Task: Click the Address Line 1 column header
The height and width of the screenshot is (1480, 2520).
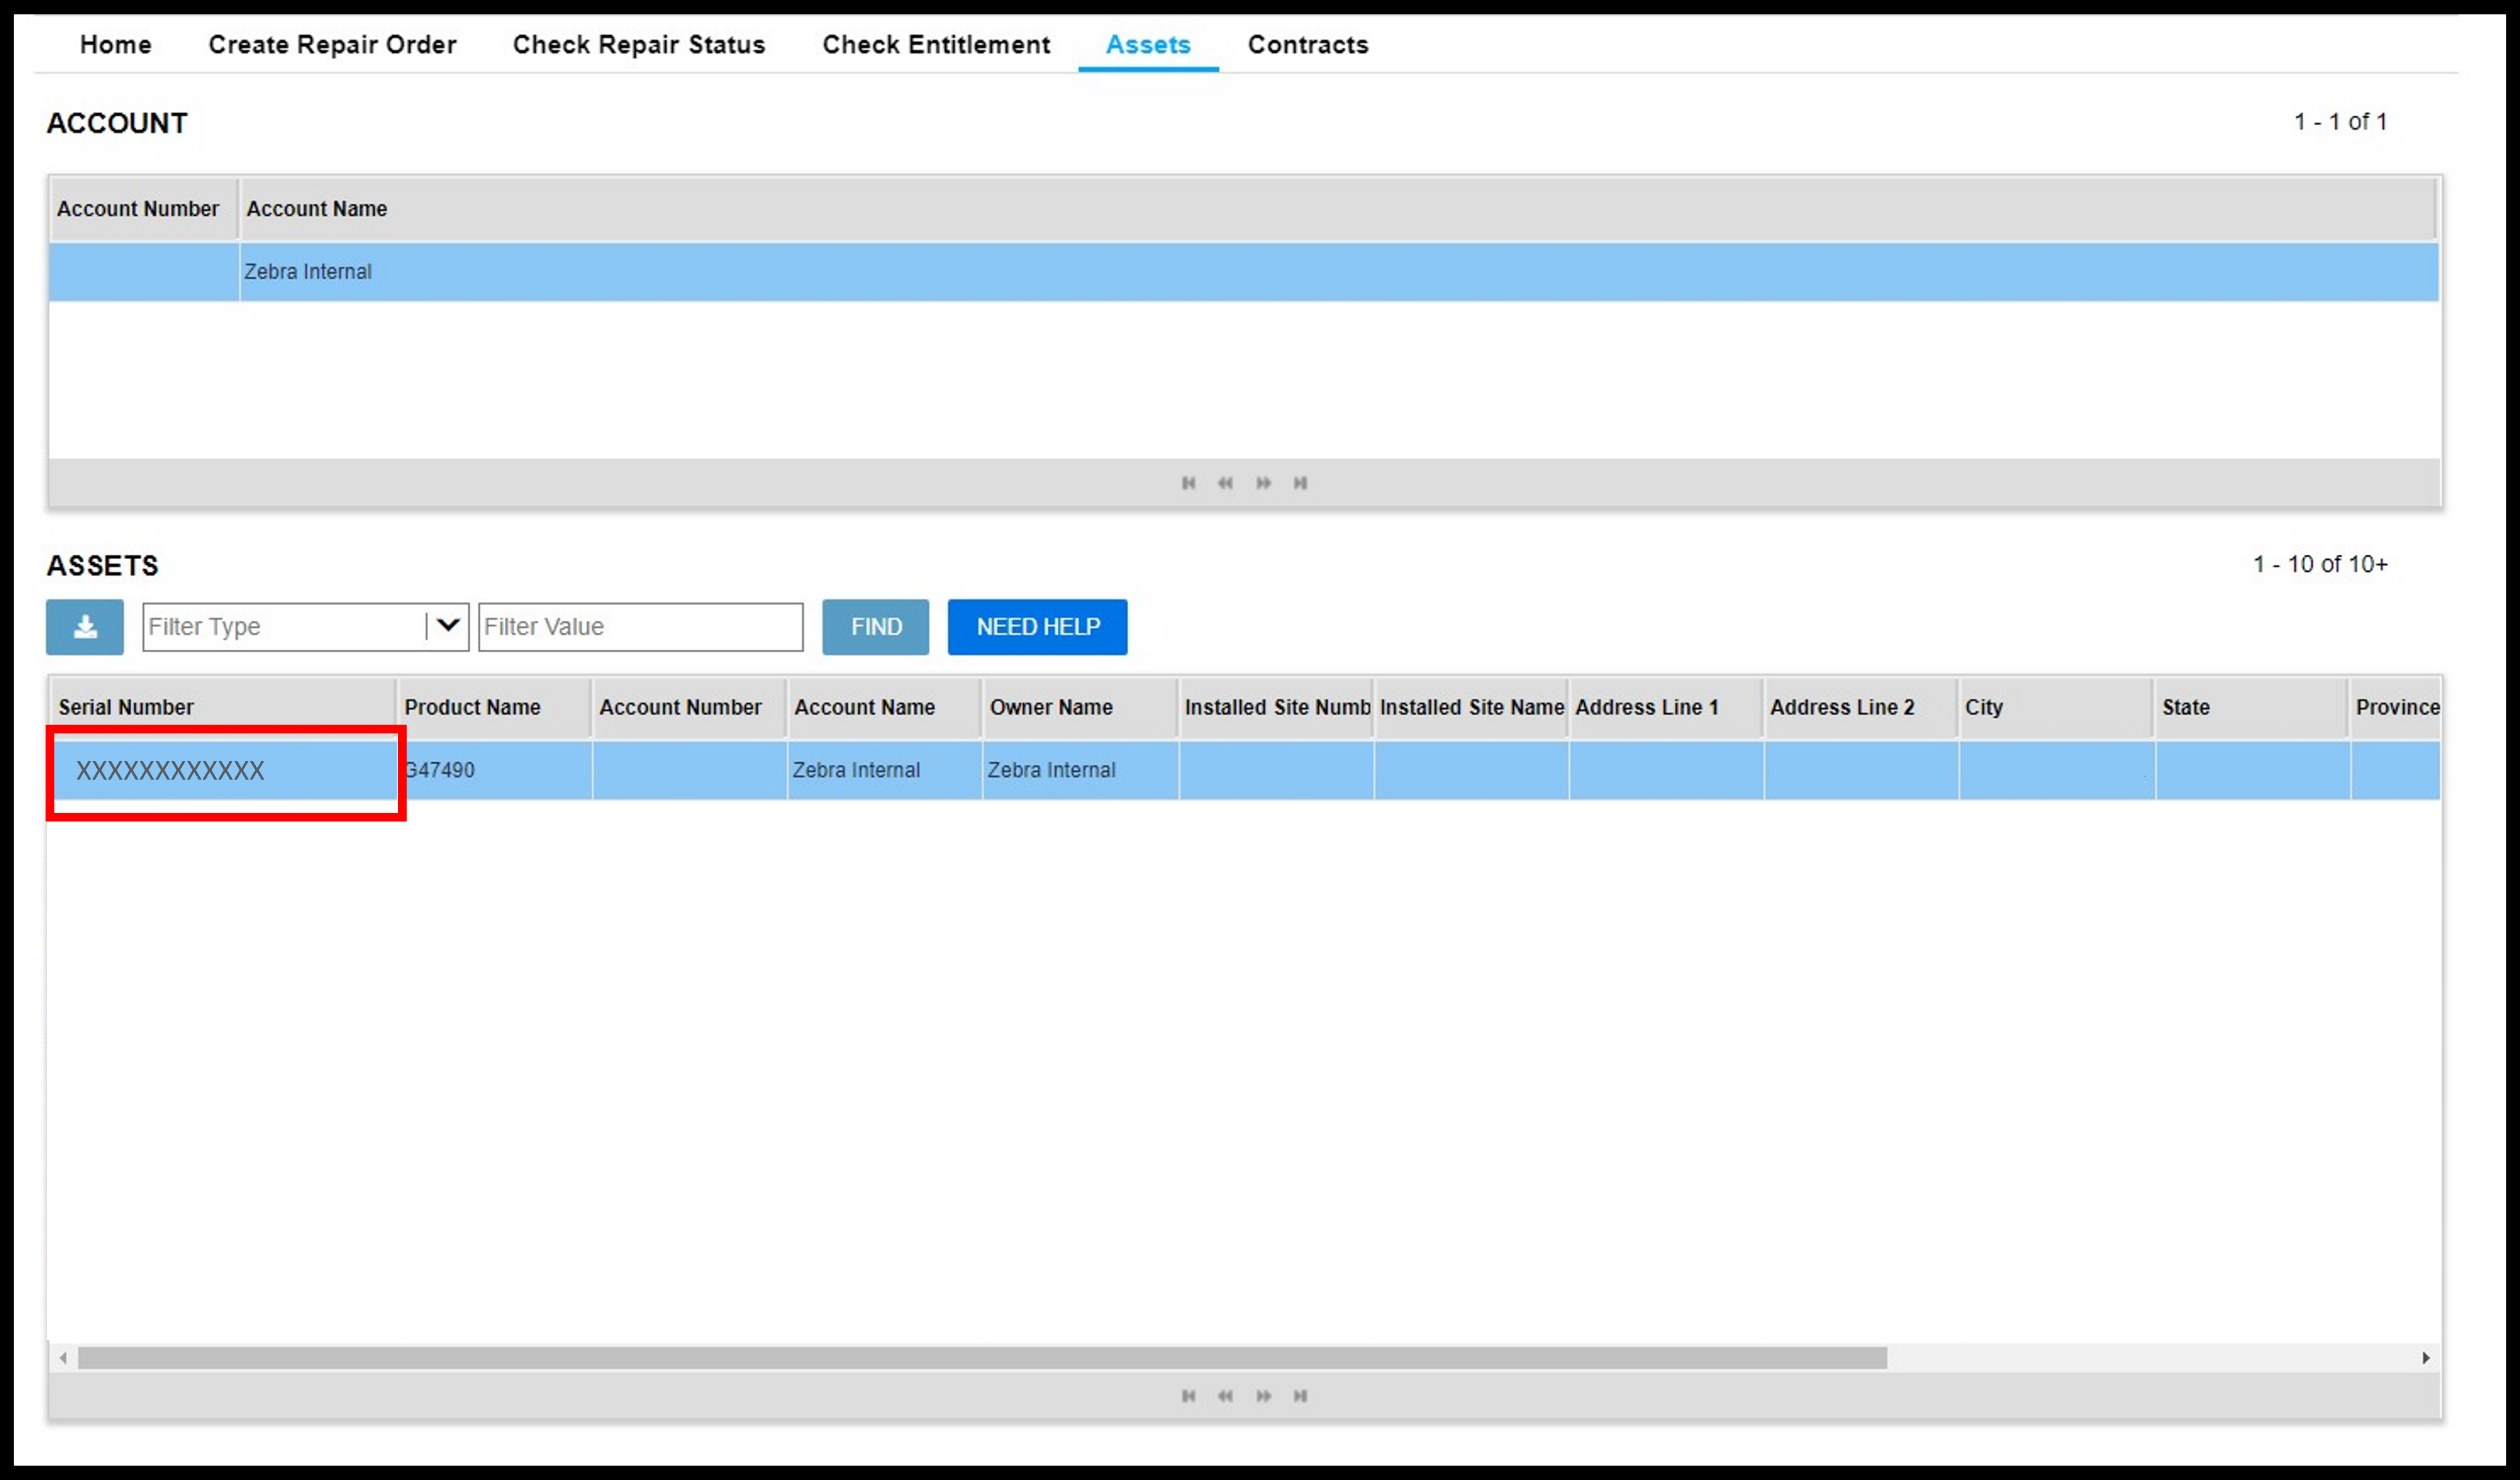Action: 1666,708
